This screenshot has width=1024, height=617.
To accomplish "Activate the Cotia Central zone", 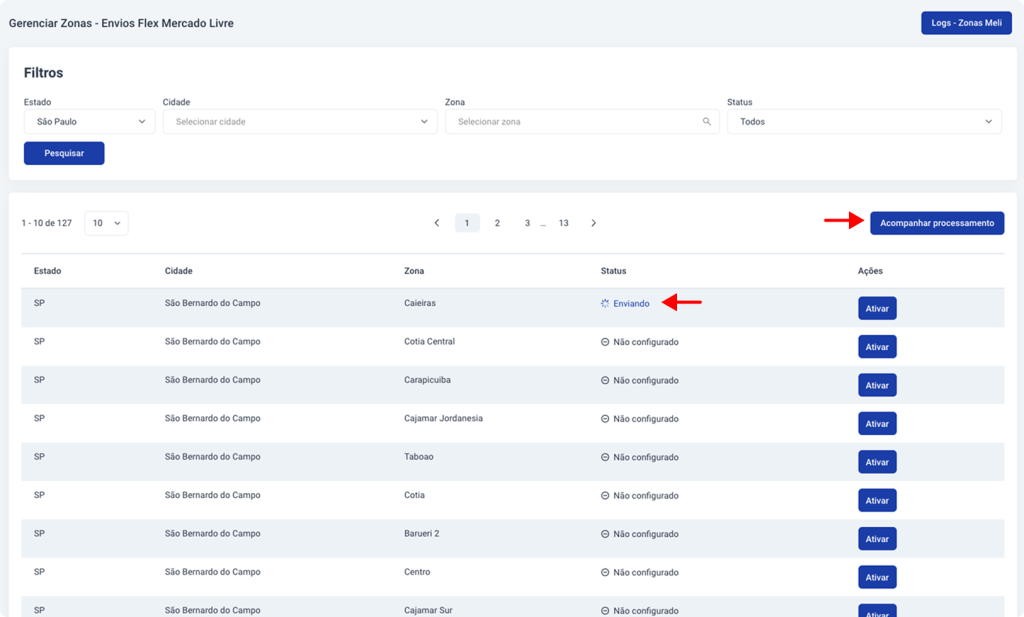I will pyautogui.click(x=877, y=347).
